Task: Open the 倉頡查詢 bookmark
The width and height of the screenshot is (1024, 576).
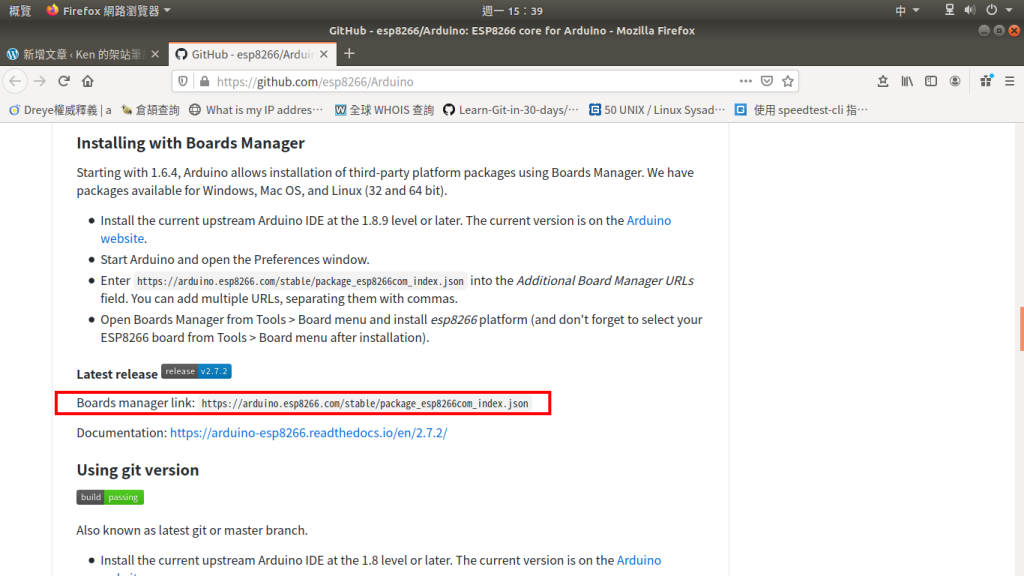Action: pos(151,110)
